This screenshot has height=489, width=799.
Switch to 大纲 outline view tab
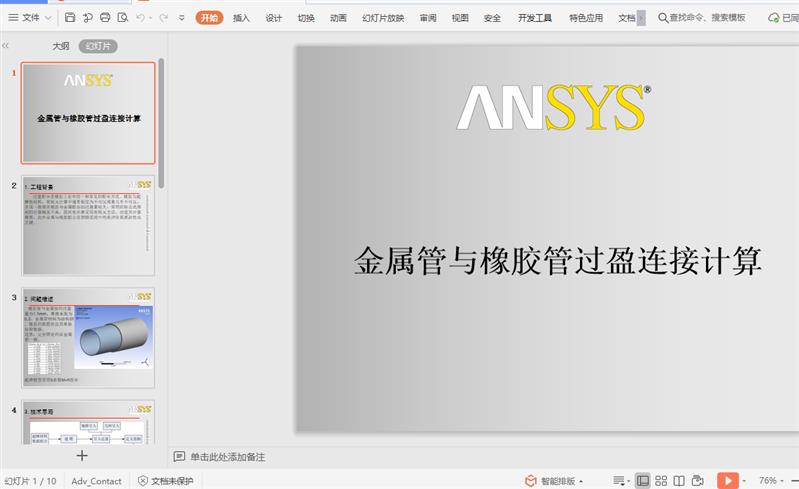click(61, 46)
